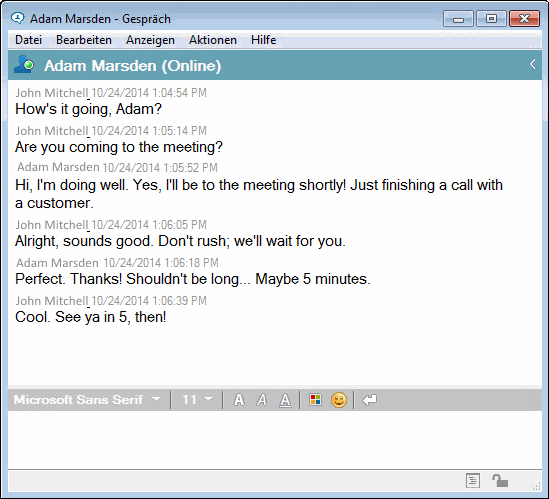Screen dimensions: 549x499
Task: Click the transcript page icon in status bar
Action: (473, 480)
